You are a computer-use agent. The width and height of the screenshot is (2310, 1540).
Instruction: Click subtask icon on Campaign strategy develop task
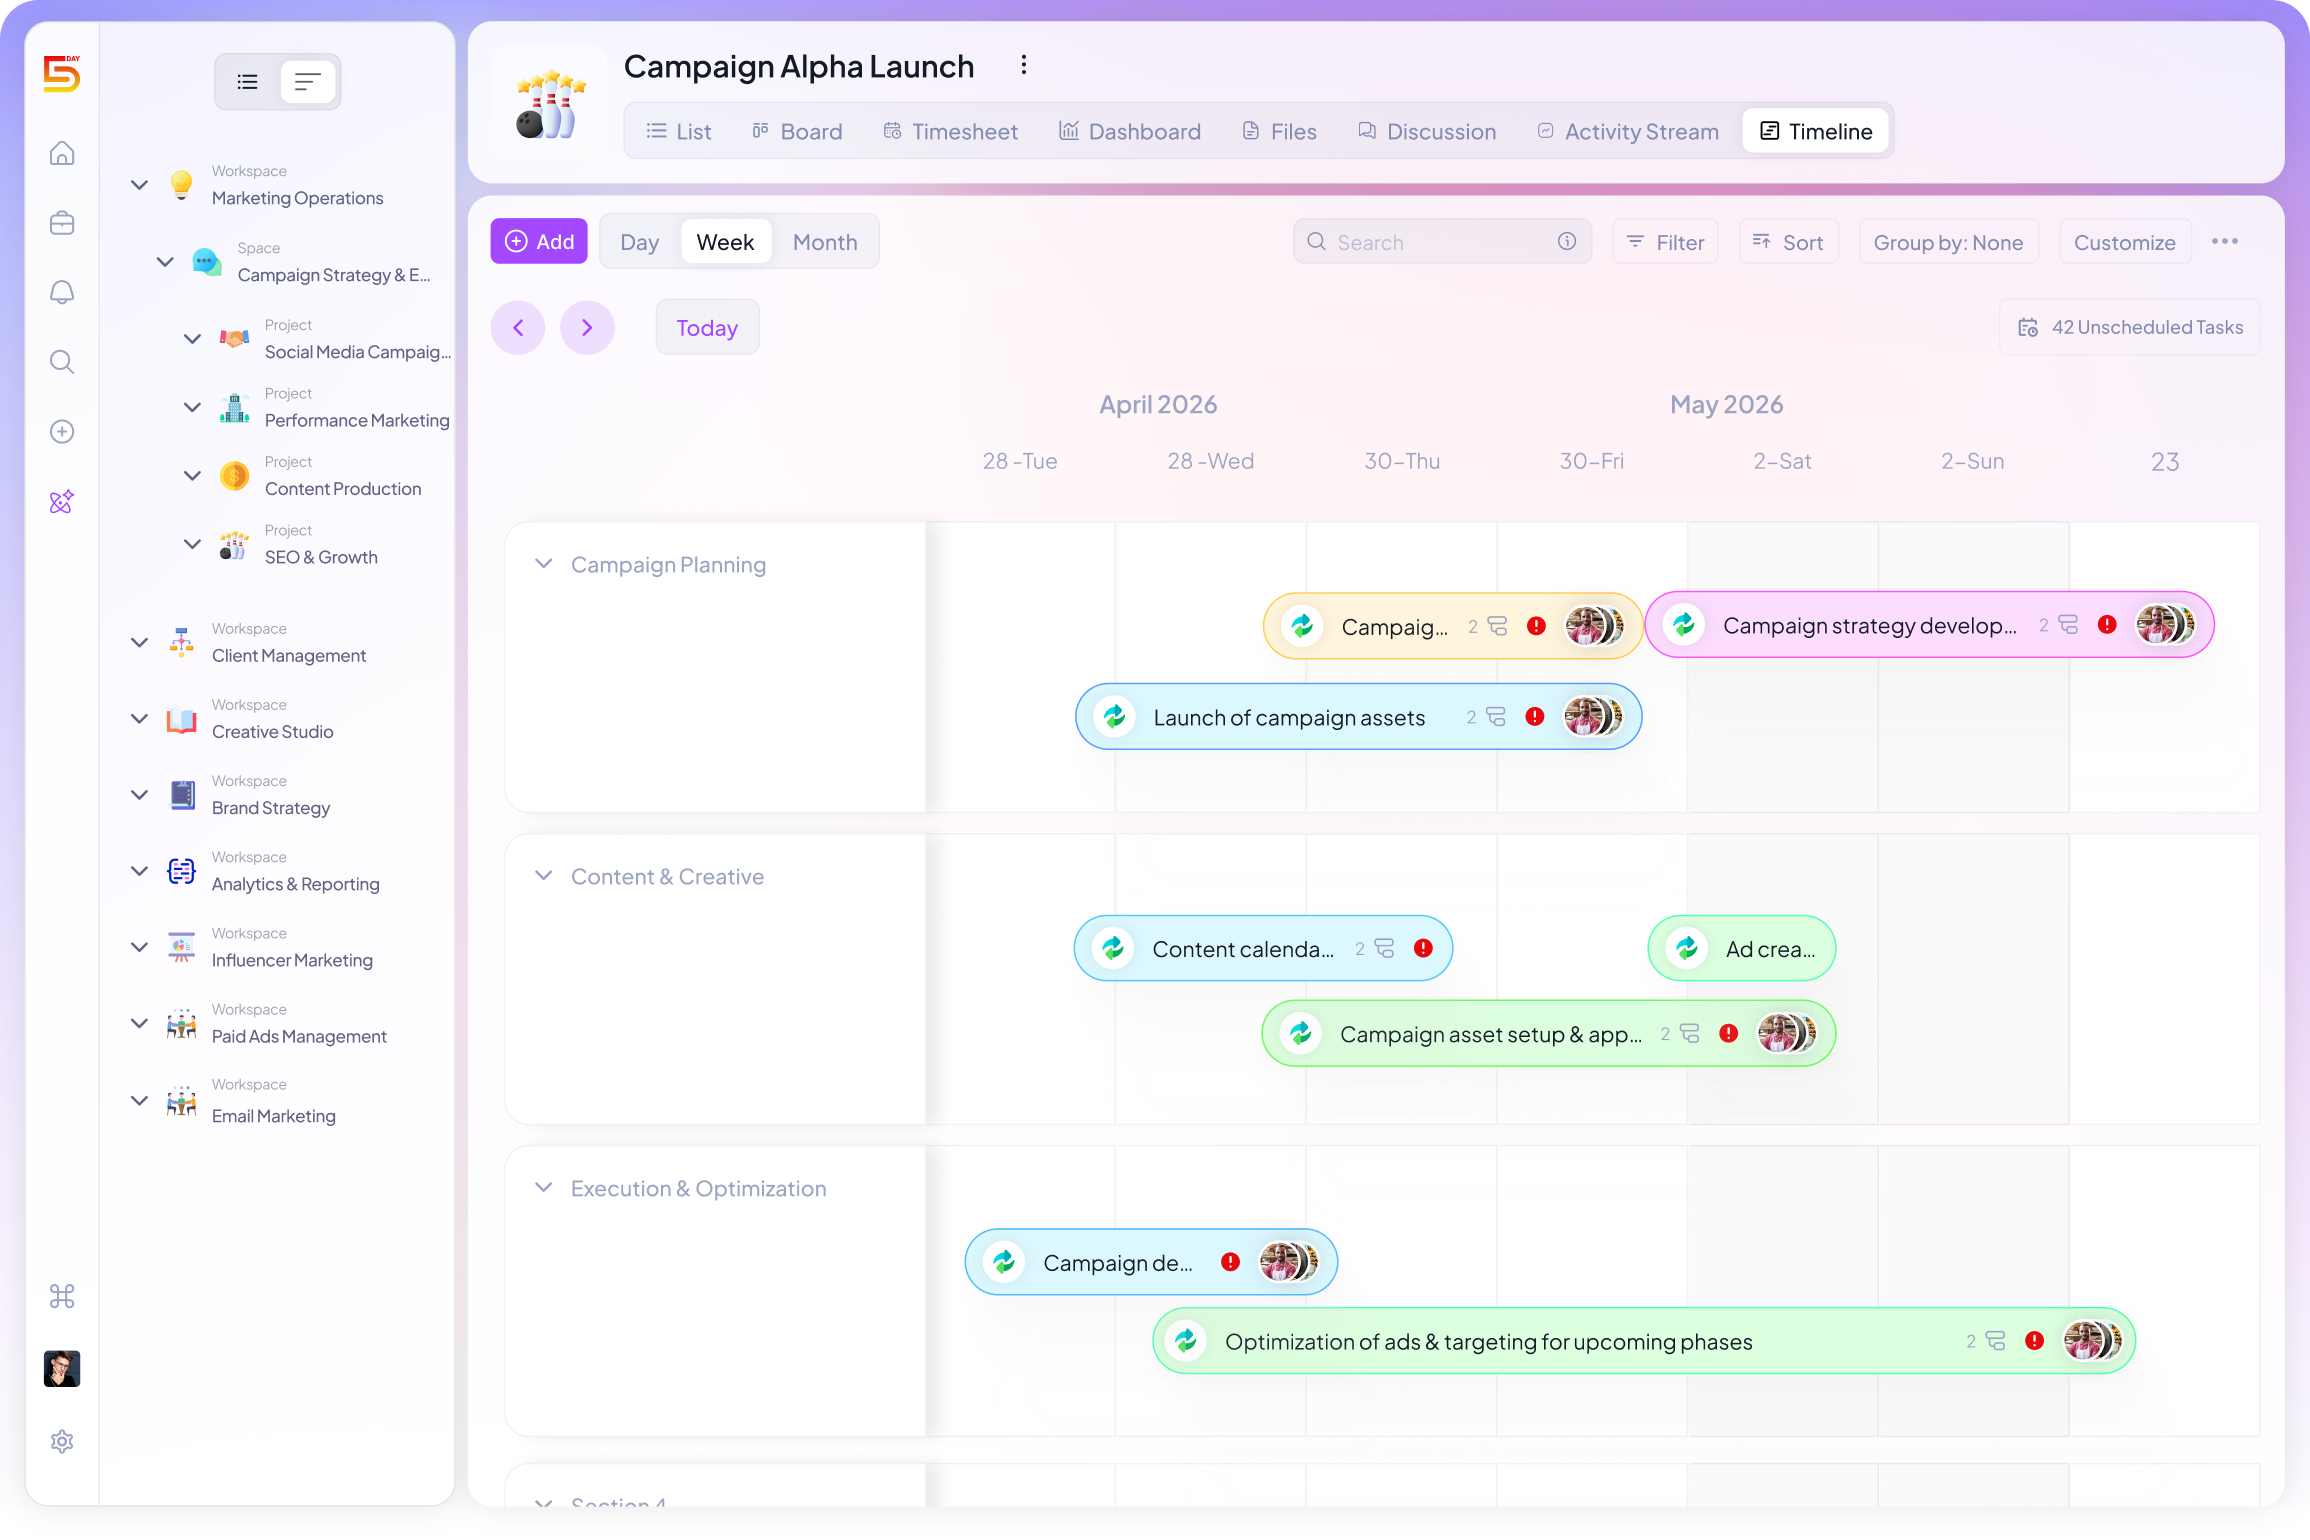click(2068, 624)
